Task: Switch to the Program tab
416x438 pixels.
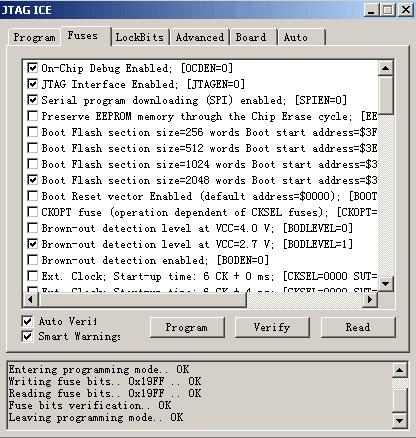Action: pyautogui.click(x=34, y=37)
